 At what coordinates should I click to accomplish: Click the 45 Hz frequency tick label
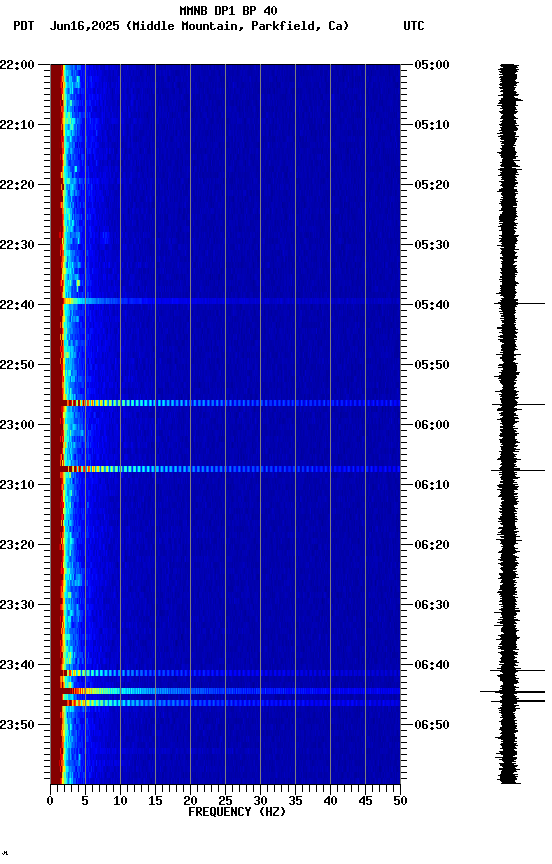[x=365, y=801]
